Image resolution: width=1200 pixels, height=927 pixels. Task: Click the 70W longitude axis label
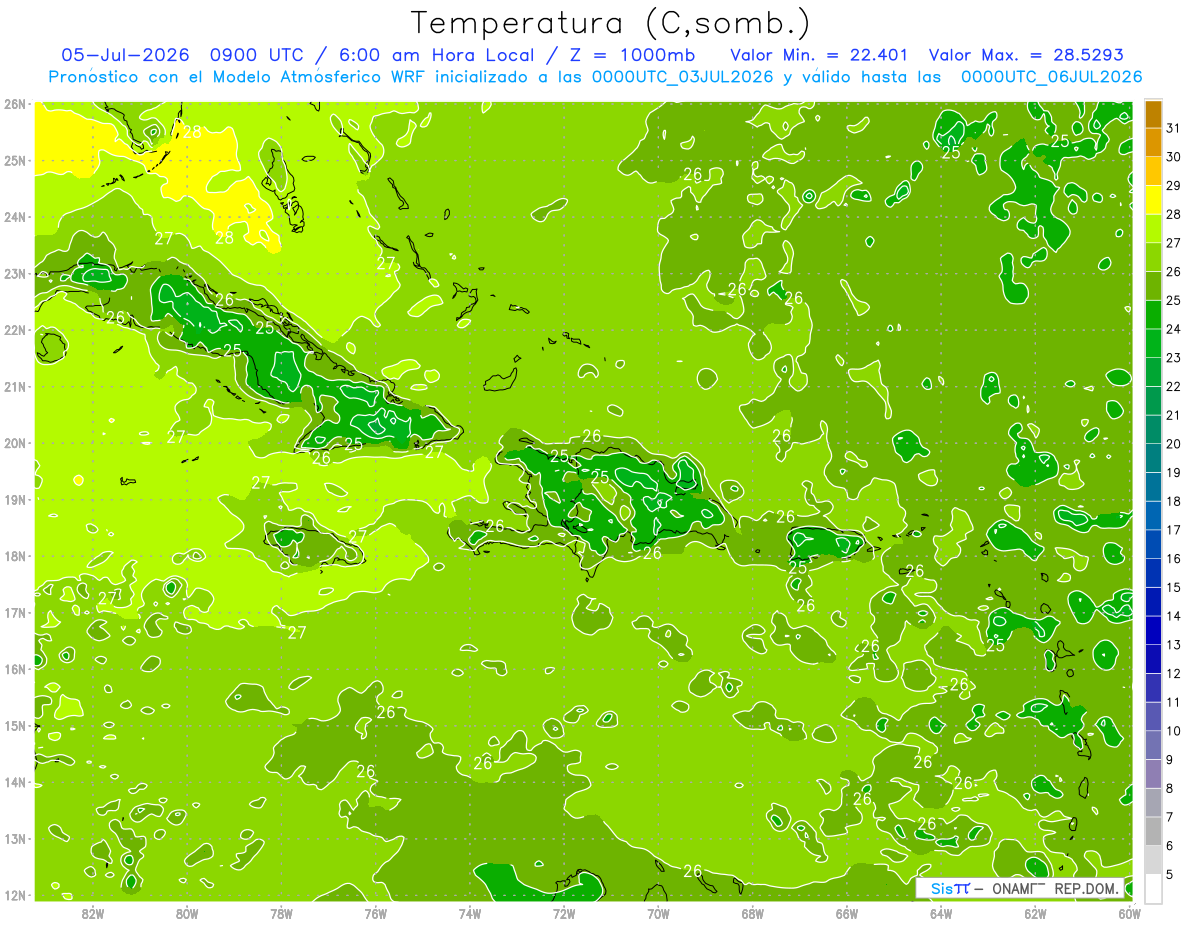click(658, 913)
